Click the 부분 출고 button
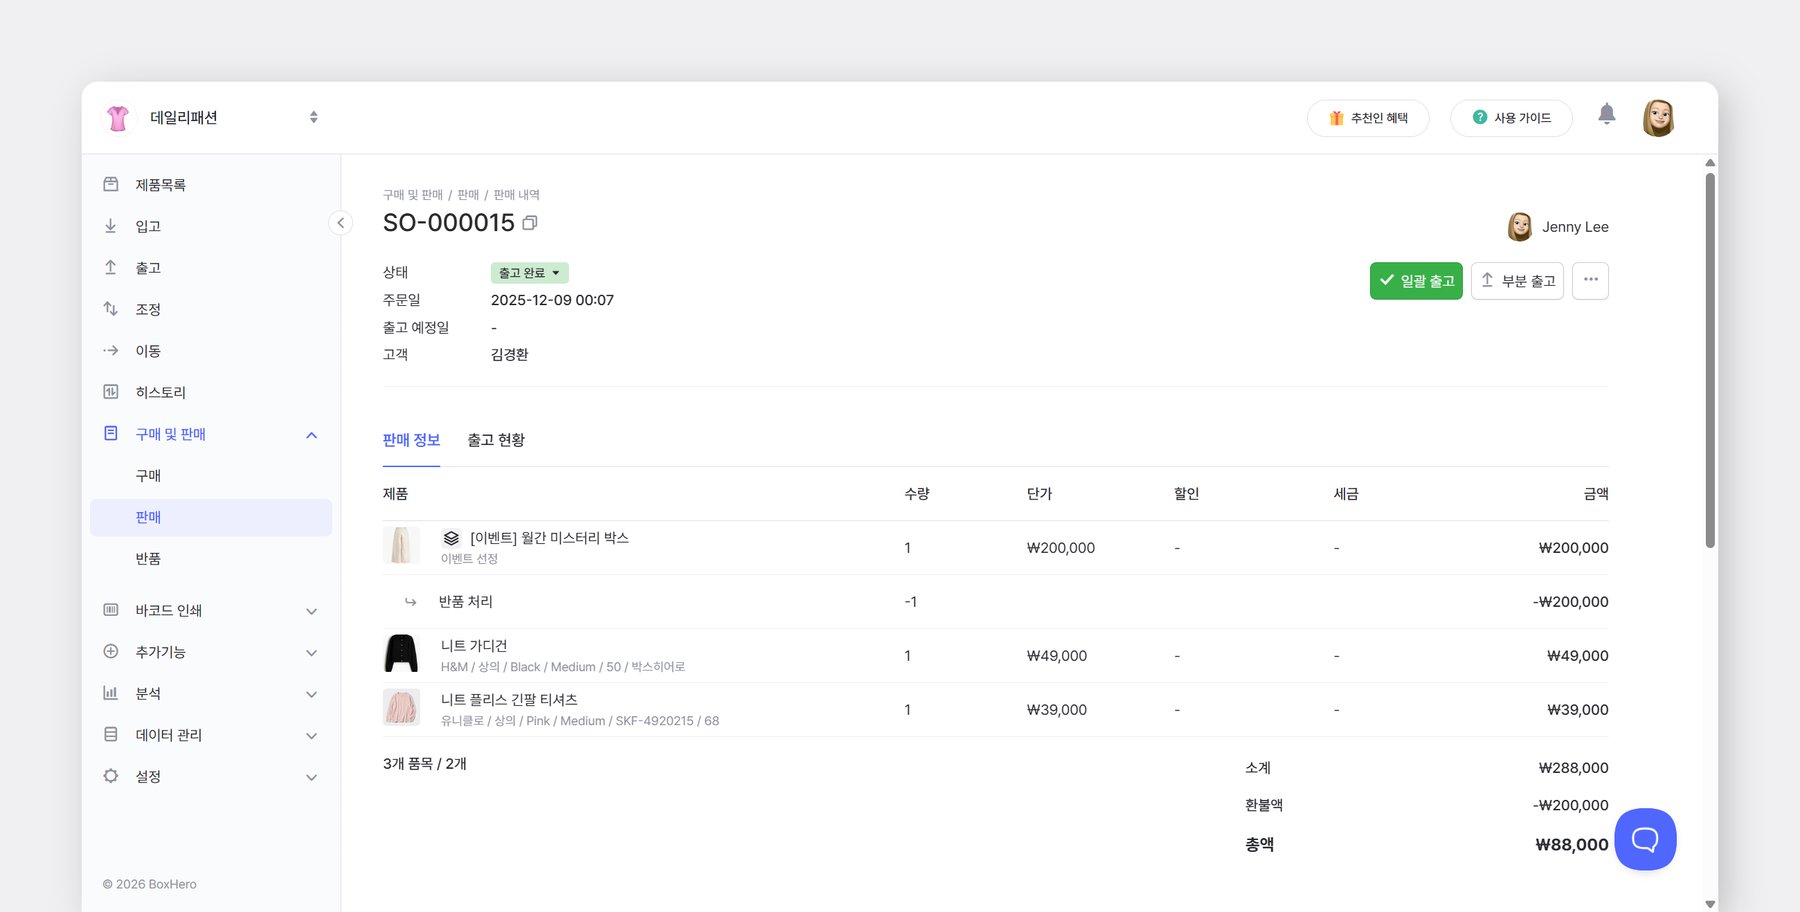 pos(1517,280)
